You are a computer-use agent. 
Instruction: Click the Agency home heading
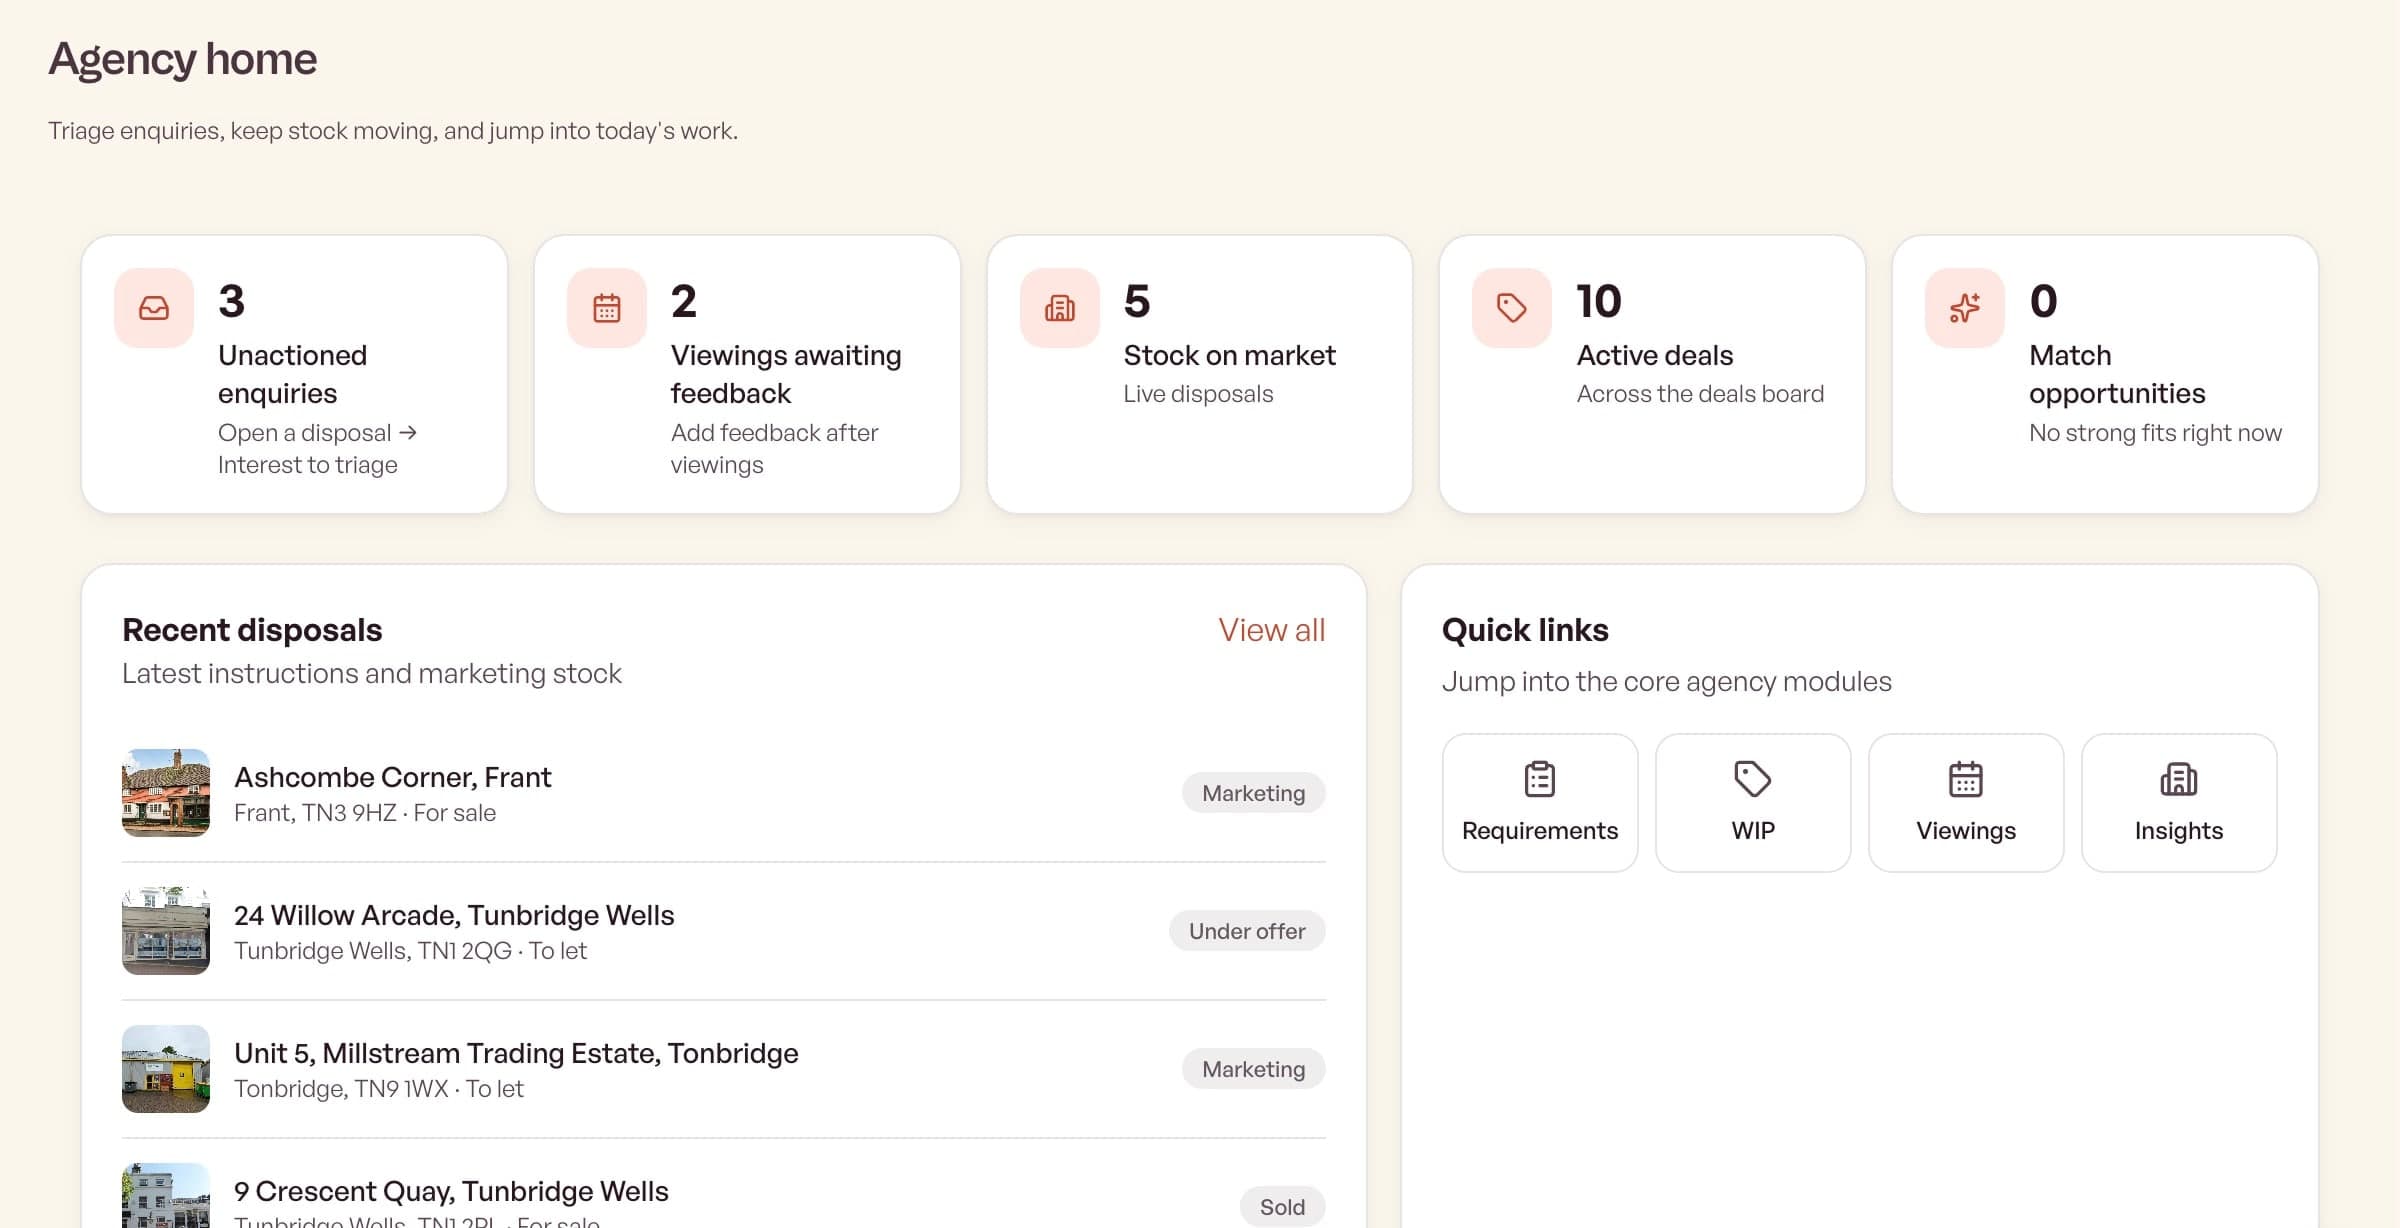[x=183, y=59]
